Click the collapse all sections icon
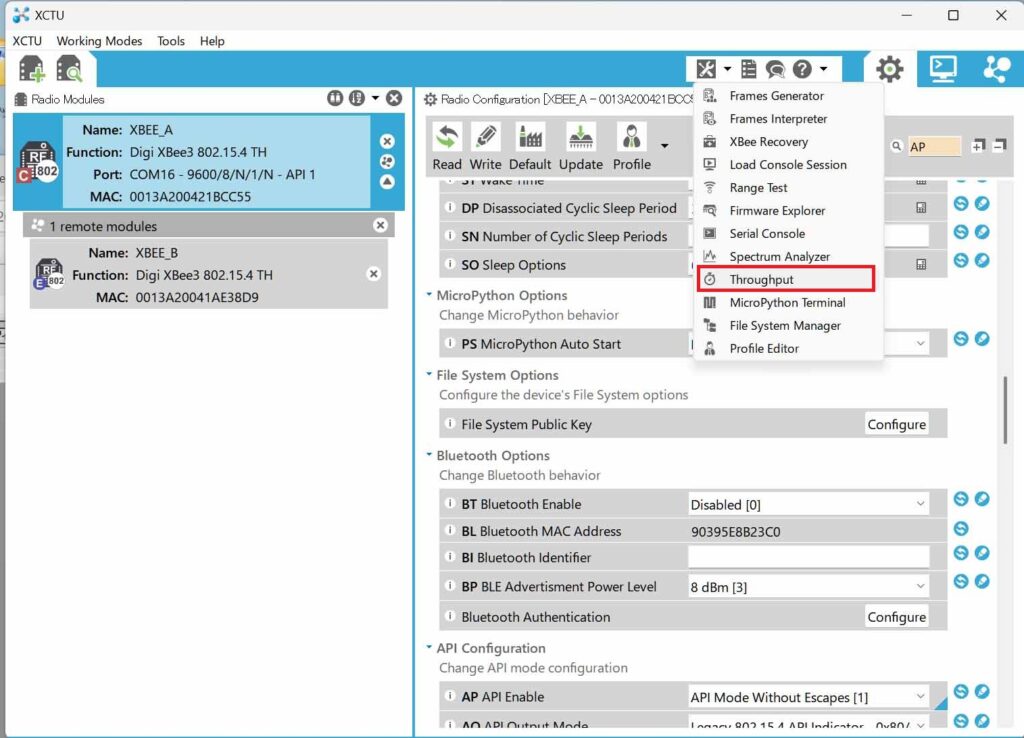The height and width of the screenshot is (738, 1024). 999,146
